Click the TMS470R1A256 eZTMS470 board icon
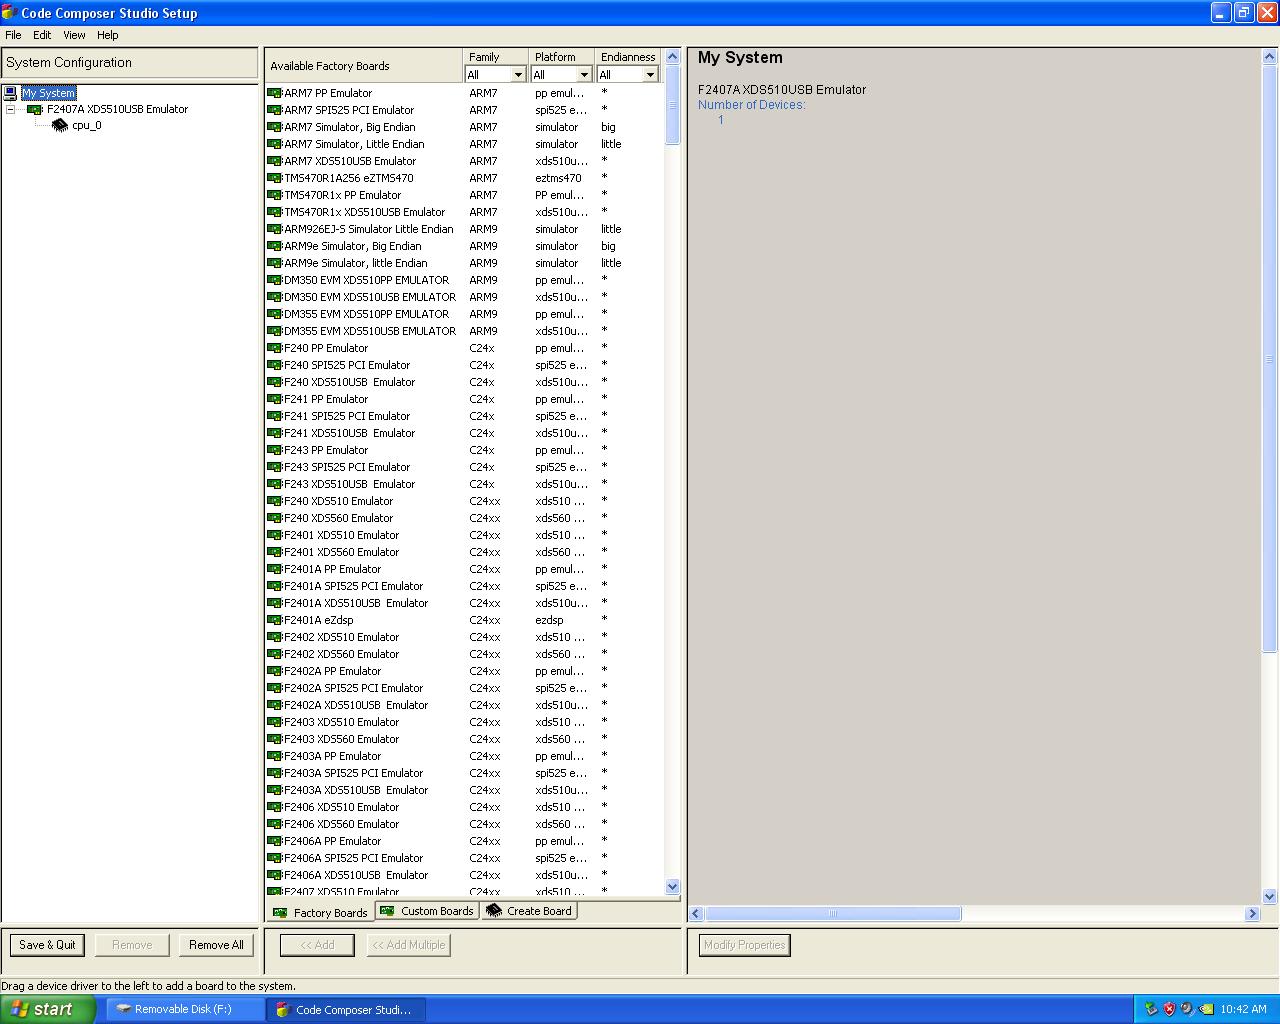Image resolution: width=1280 pixels, height=1024 pixels. click(x=275, y=178)
